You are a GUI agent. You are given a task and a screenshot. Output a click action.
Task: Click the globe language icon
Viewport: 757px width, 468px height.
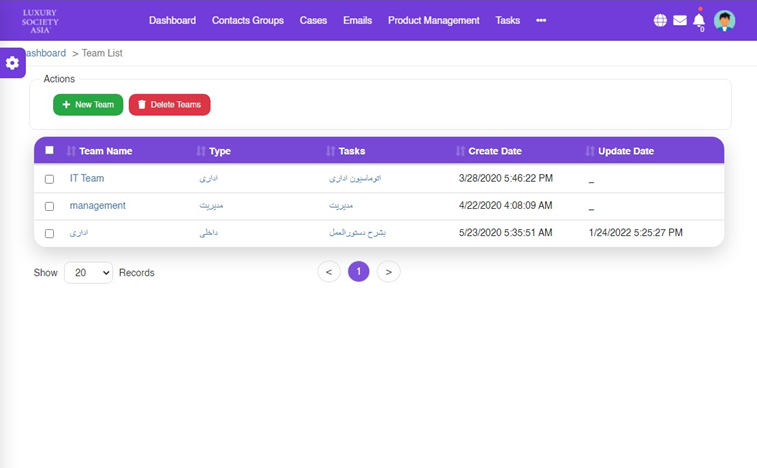click(660, 20)
